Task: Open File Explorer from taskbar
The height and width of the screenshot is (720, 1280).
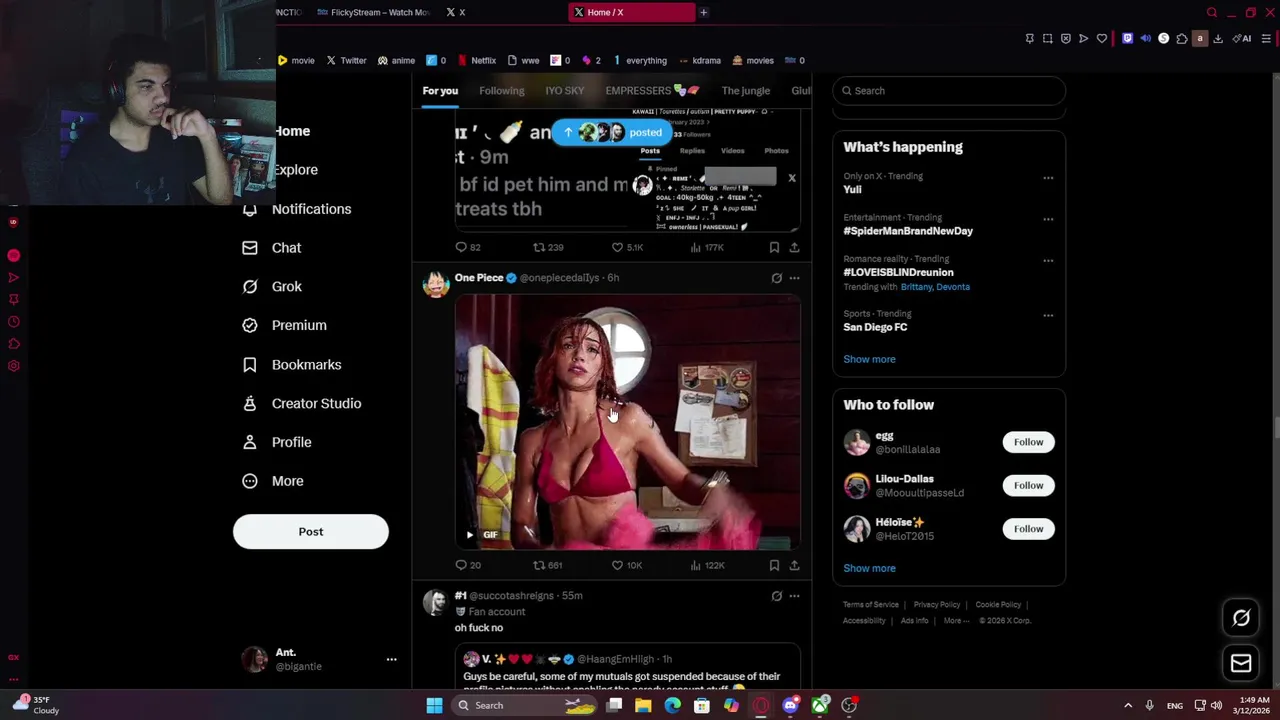Action: (643, 706)
